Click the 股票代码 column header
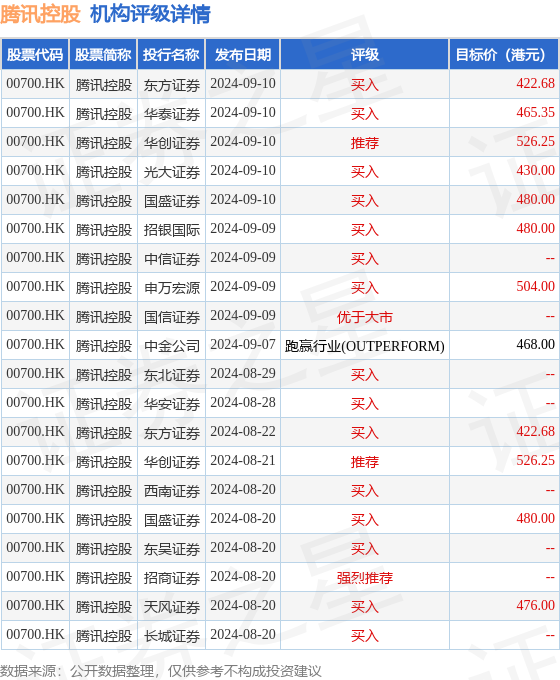The width and height of the screenshot is (560, 680). point(35,55)
